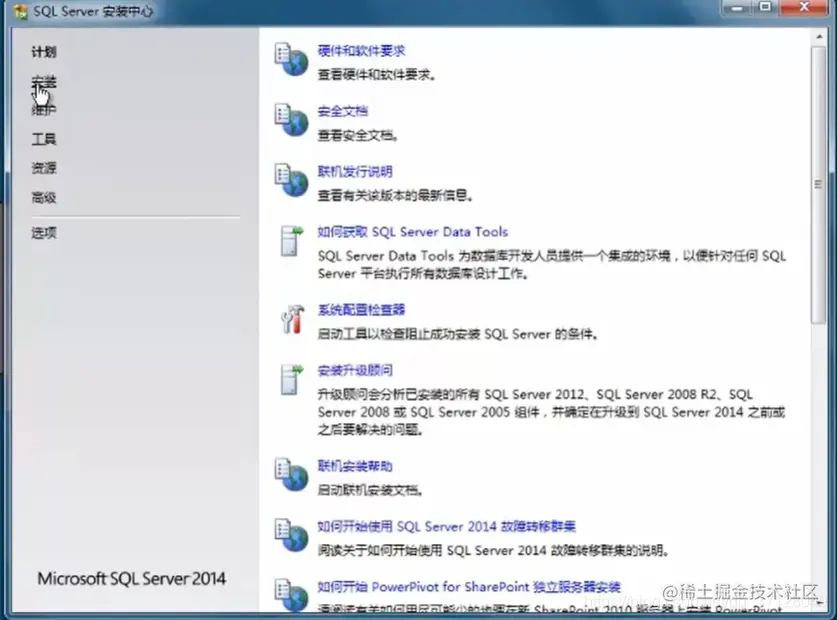
Task: Click the 故障转移群集 globe document icon
Action: click(x=291, y=535)
